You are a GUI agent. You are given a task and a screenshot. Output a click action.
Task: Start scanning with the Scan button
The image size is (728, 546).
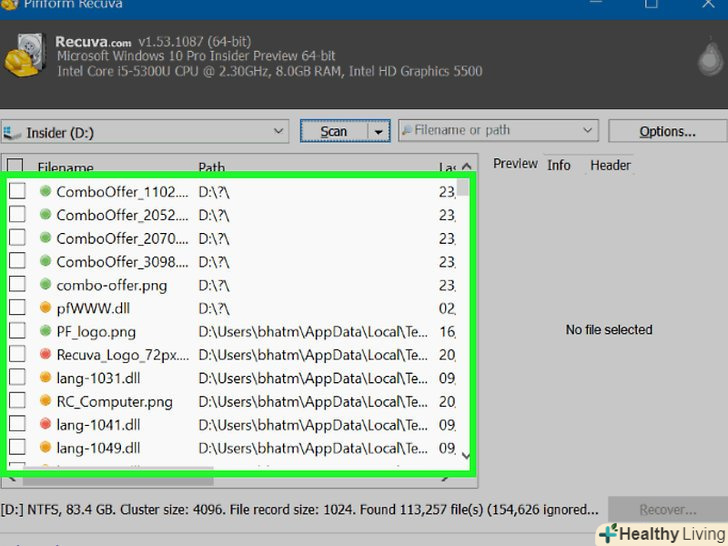[334, 131]
